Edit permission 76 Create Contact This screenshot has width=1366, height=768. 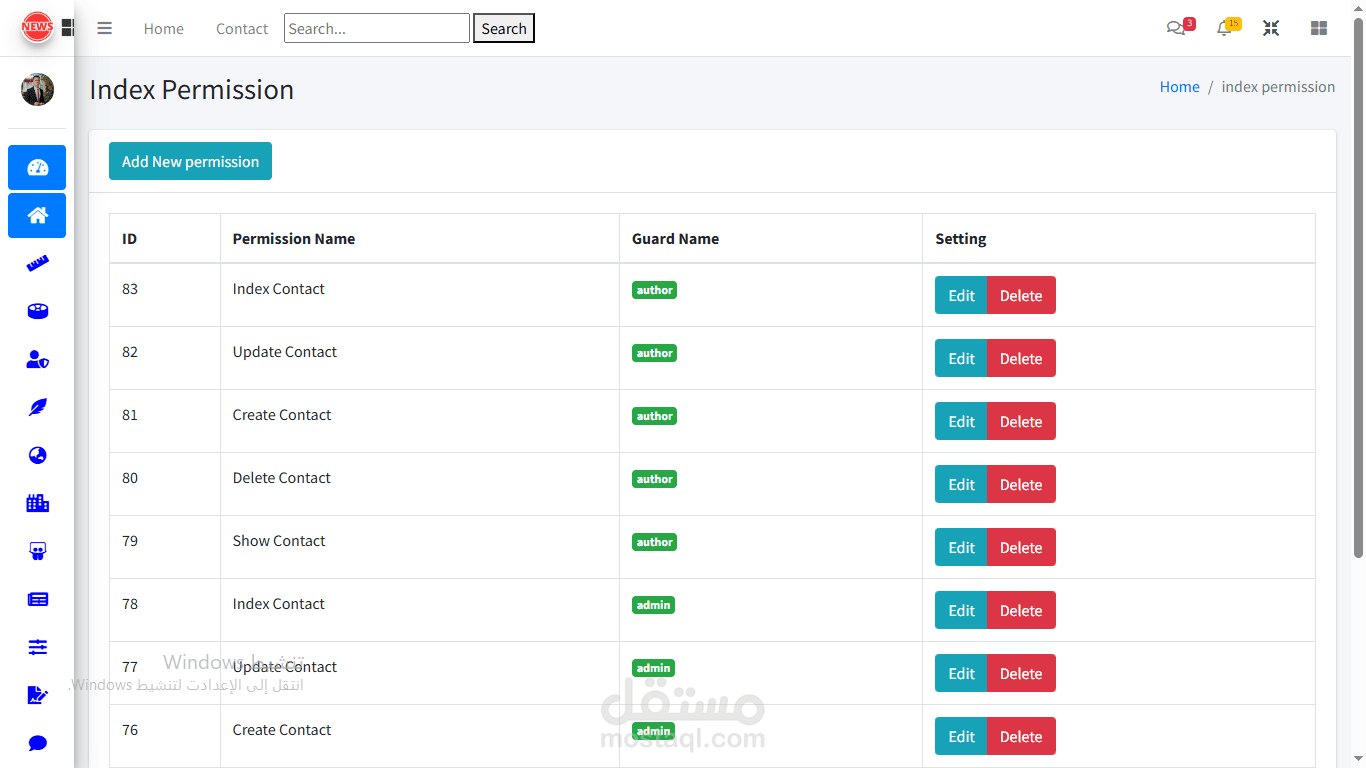(961, 736)
